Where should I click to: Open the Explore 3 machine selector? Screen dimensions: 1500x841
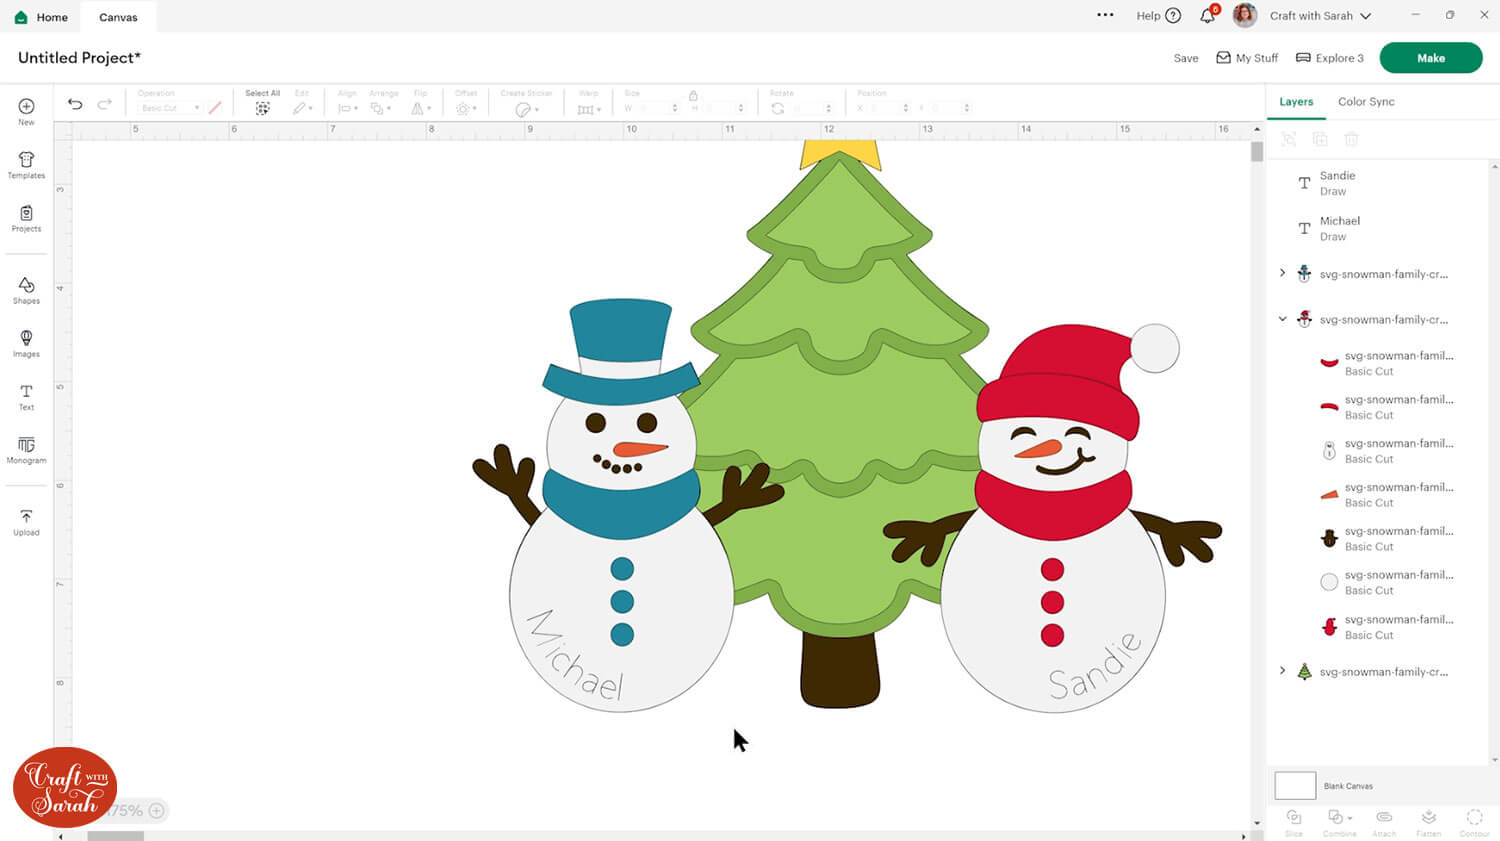click(x=1330, y=58)
